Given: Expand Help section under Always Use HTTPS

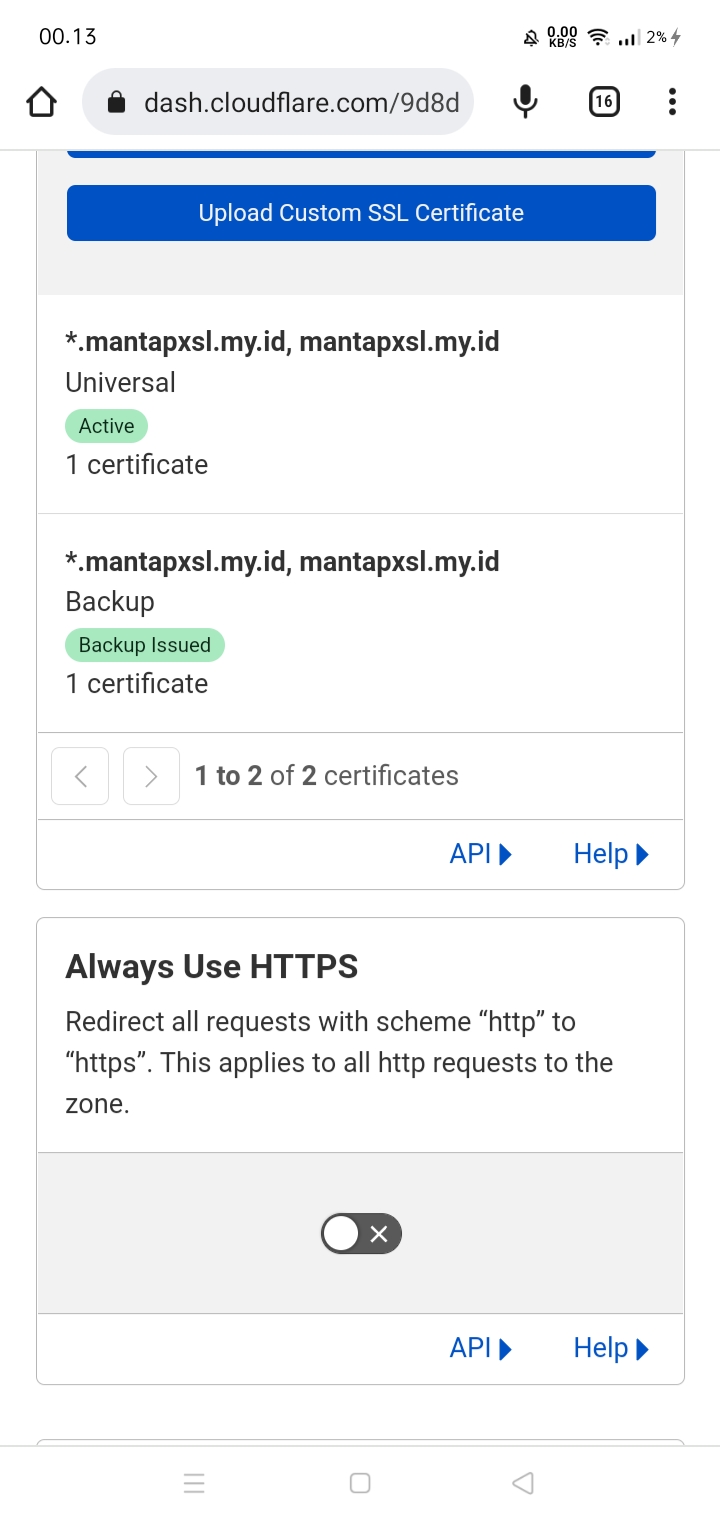Looking at the screenshot, I should tap(611, 1348).
